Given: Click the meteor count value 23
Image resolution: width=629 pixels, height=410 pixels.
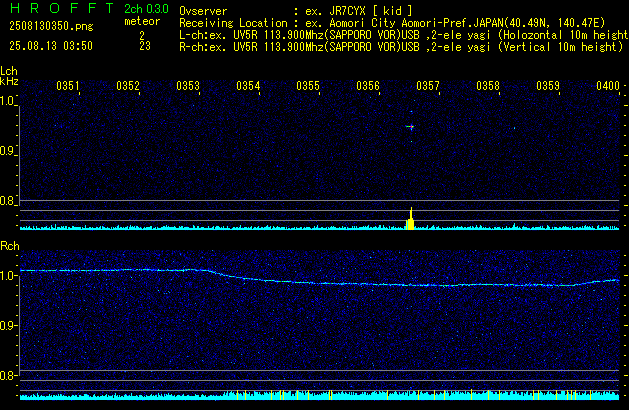Looking at the screenshot, I should [145, 46].
